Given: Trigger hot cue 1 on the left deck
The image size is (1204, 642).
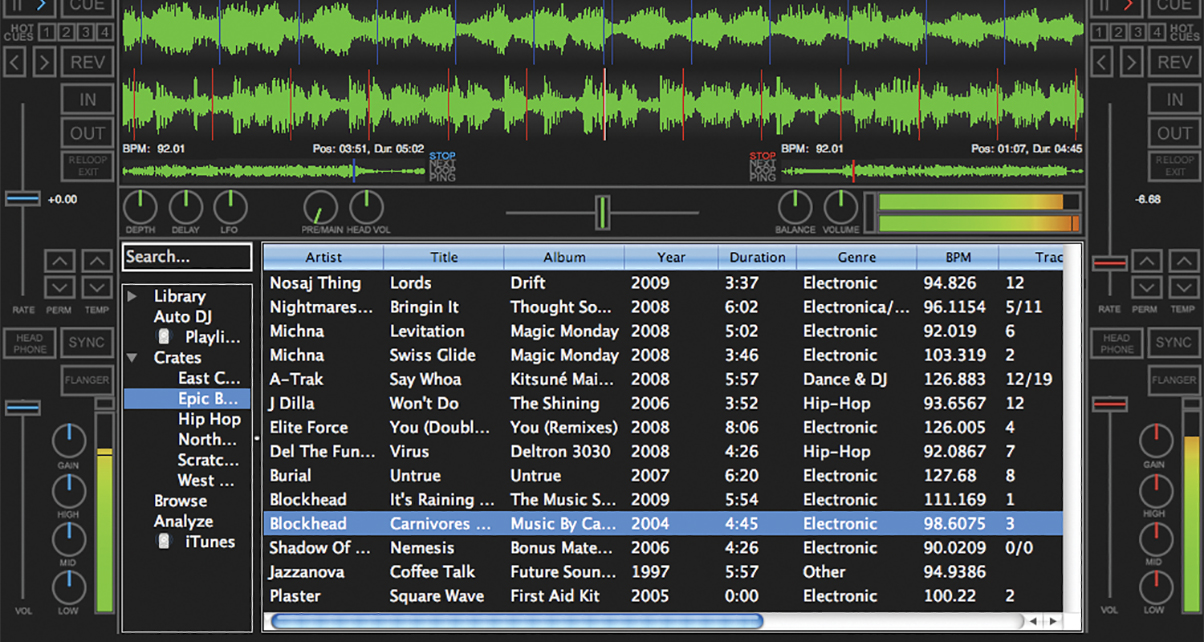Looking at the screenshot, I should tap(46, 32).
